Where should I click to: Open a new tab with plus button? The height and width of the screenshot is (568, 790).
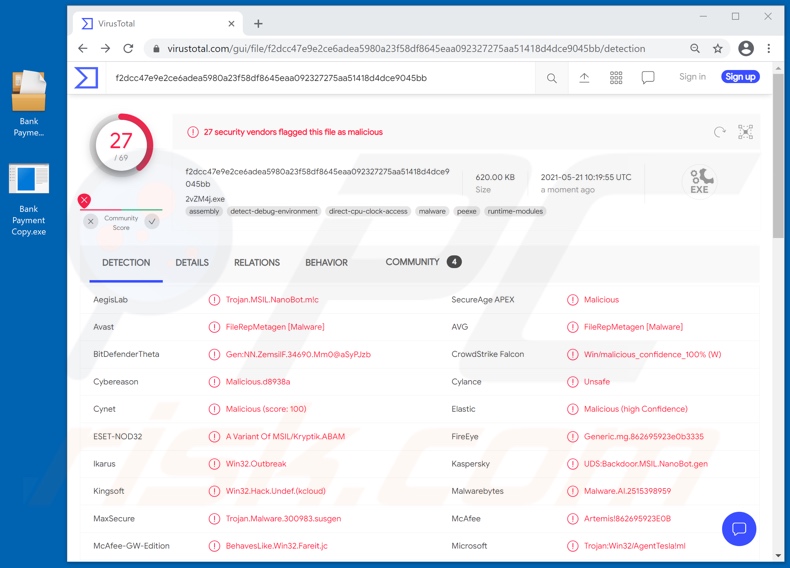point(258,24)
